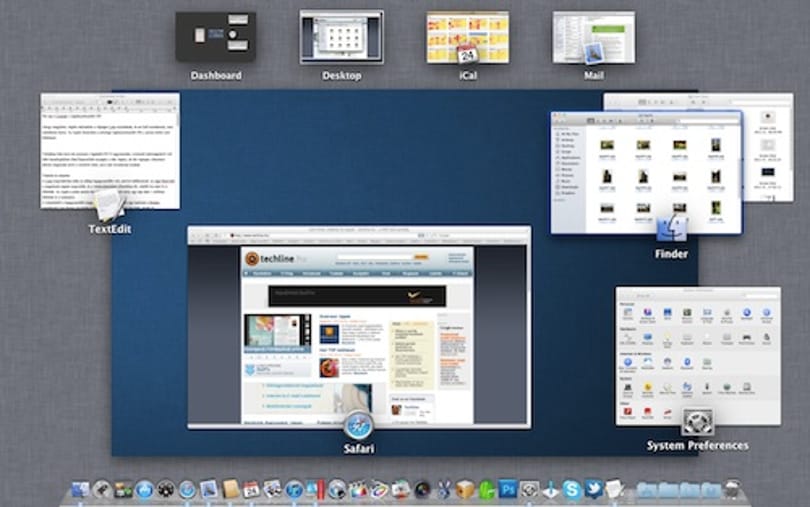Click the TextEdit label under its window

coord(110,229)
